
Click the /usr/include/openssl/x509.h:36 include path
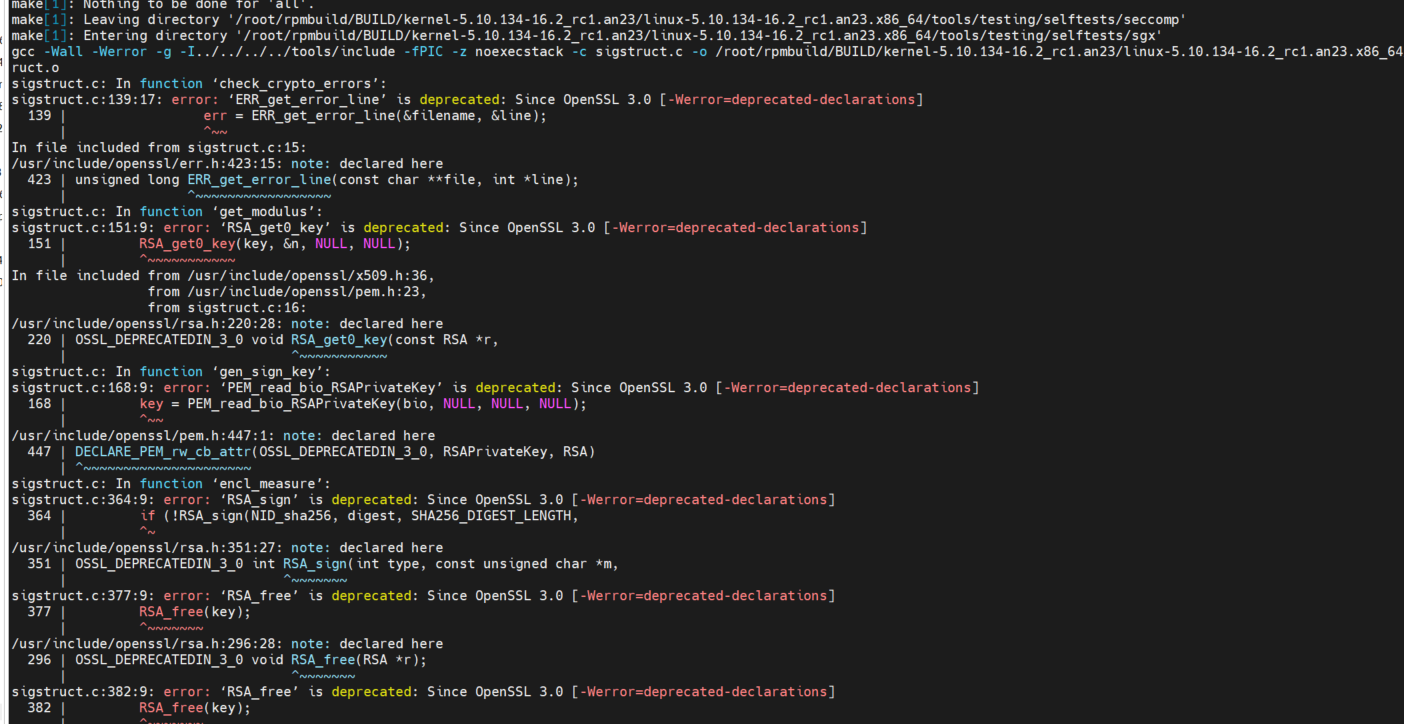pyautogui.click(x=290, y=276)
